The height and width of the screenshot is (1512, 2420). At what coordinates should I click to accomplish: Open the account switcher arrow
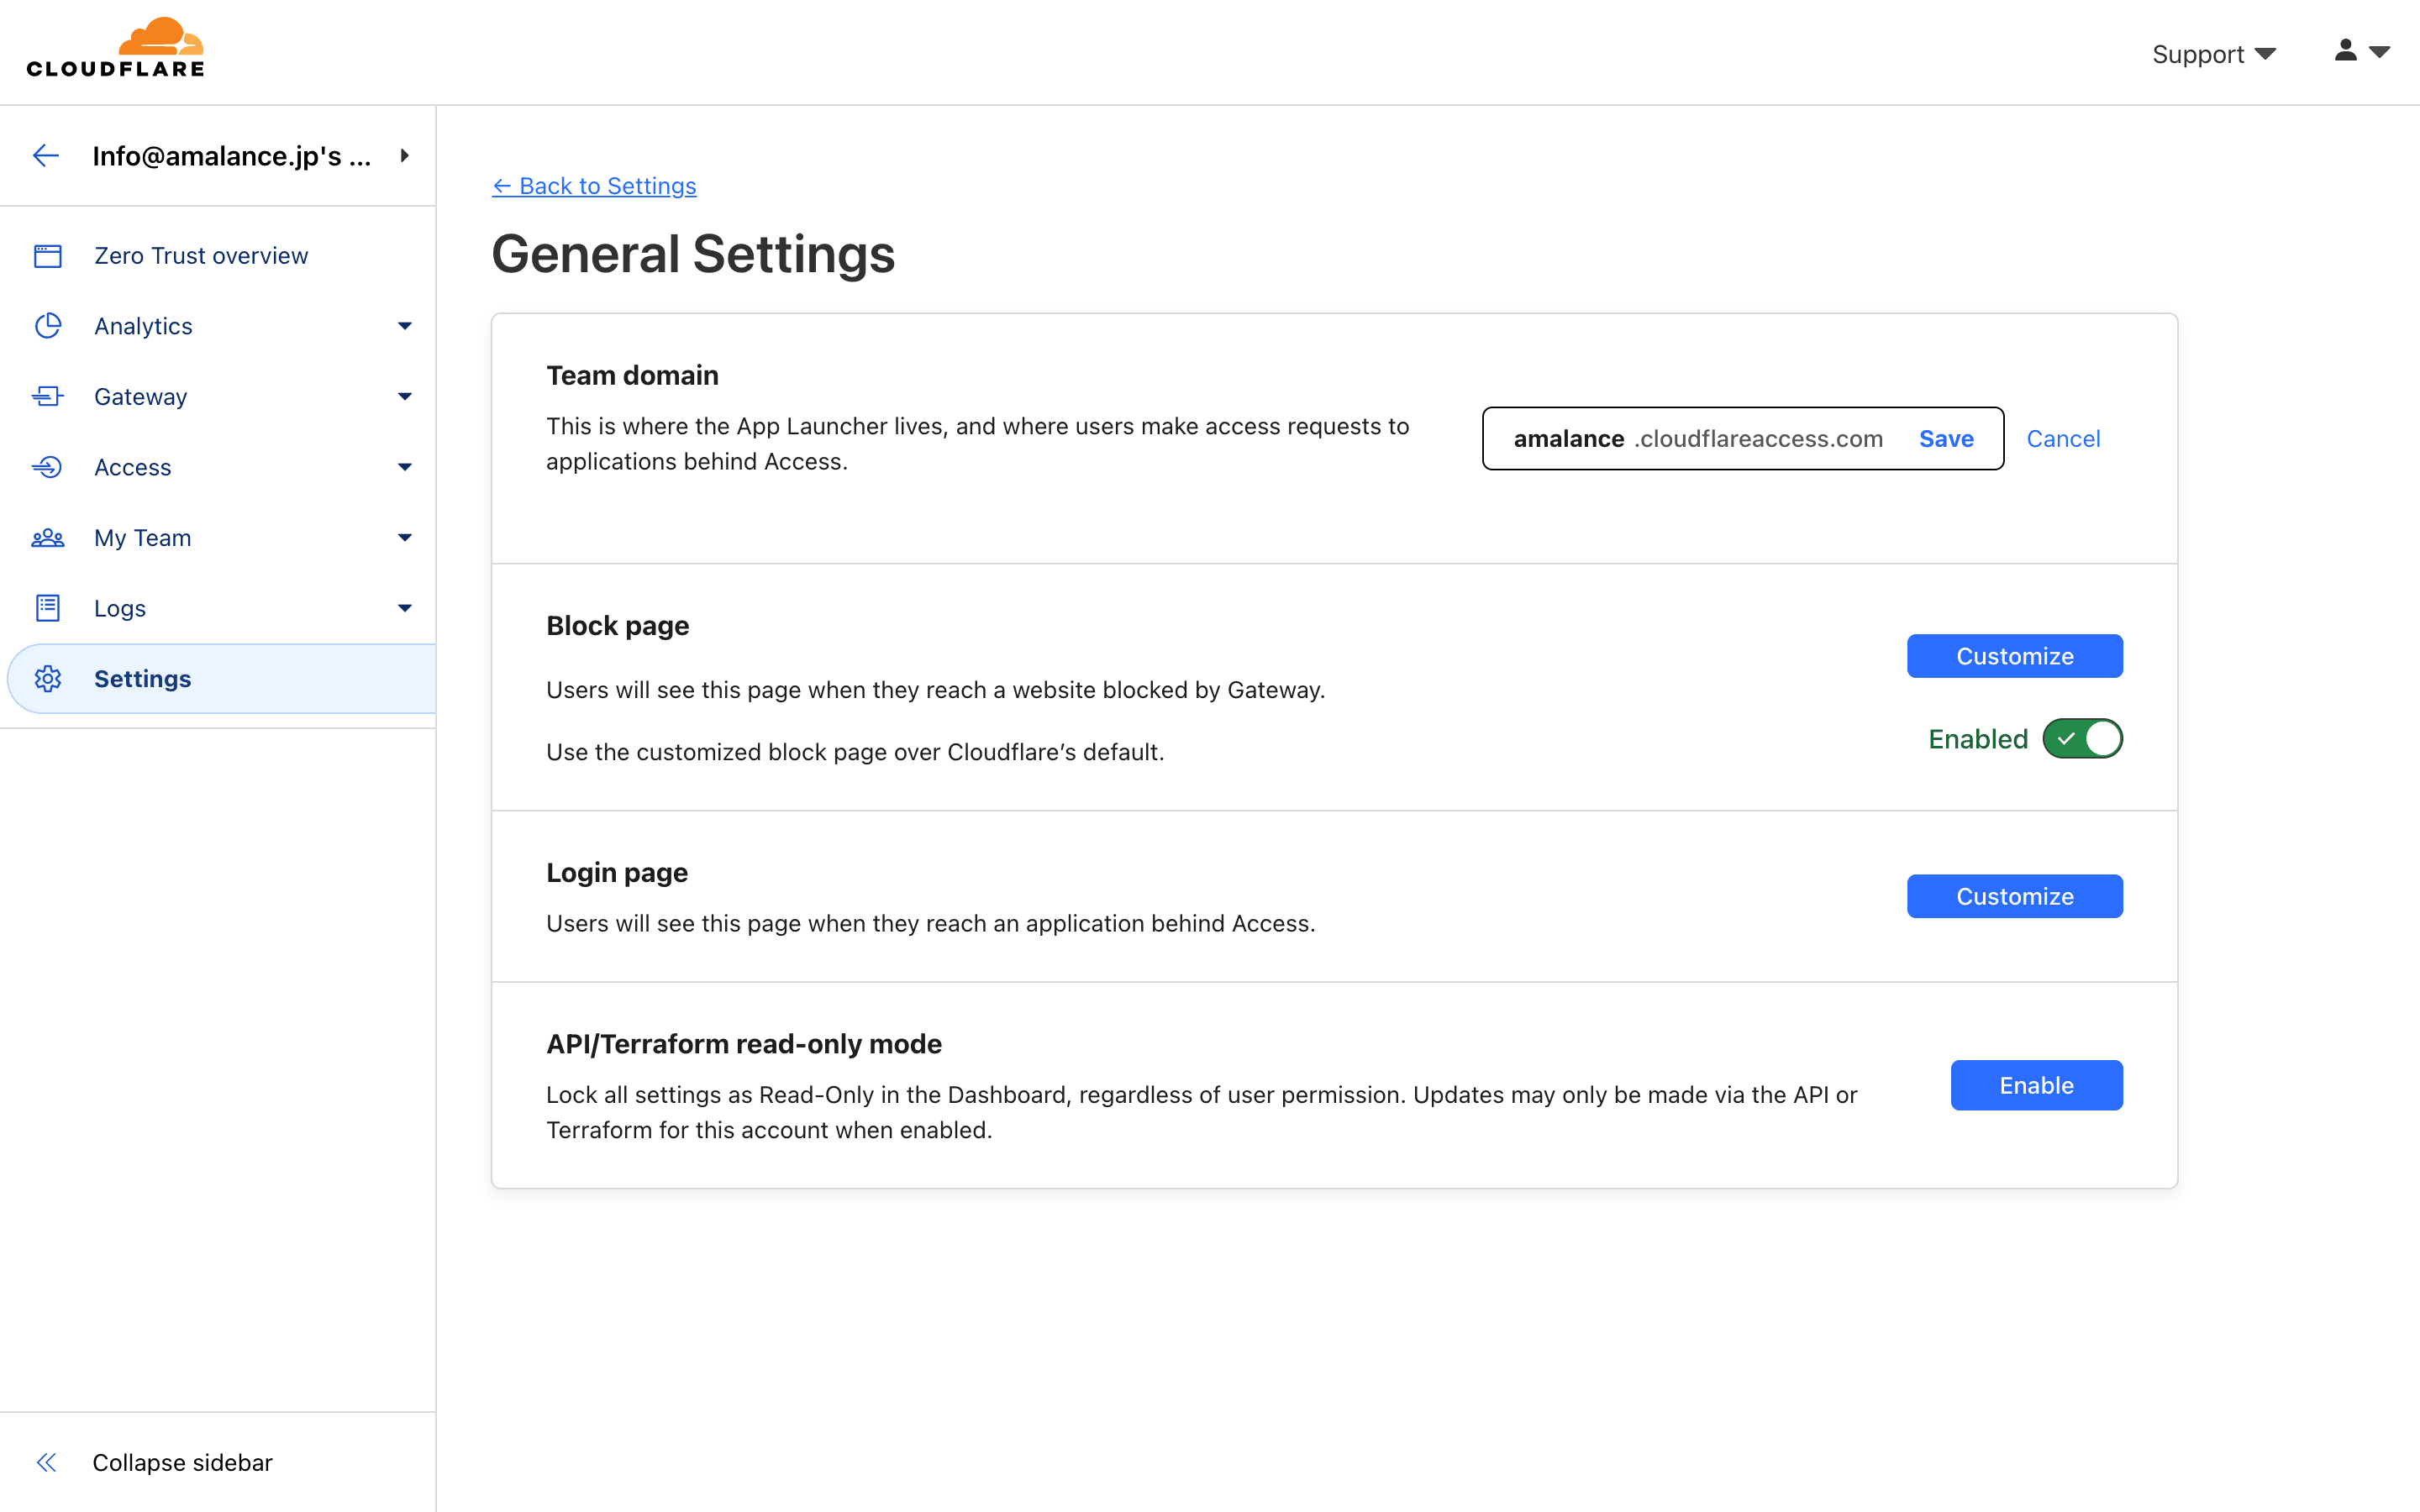tap(404, 155)
